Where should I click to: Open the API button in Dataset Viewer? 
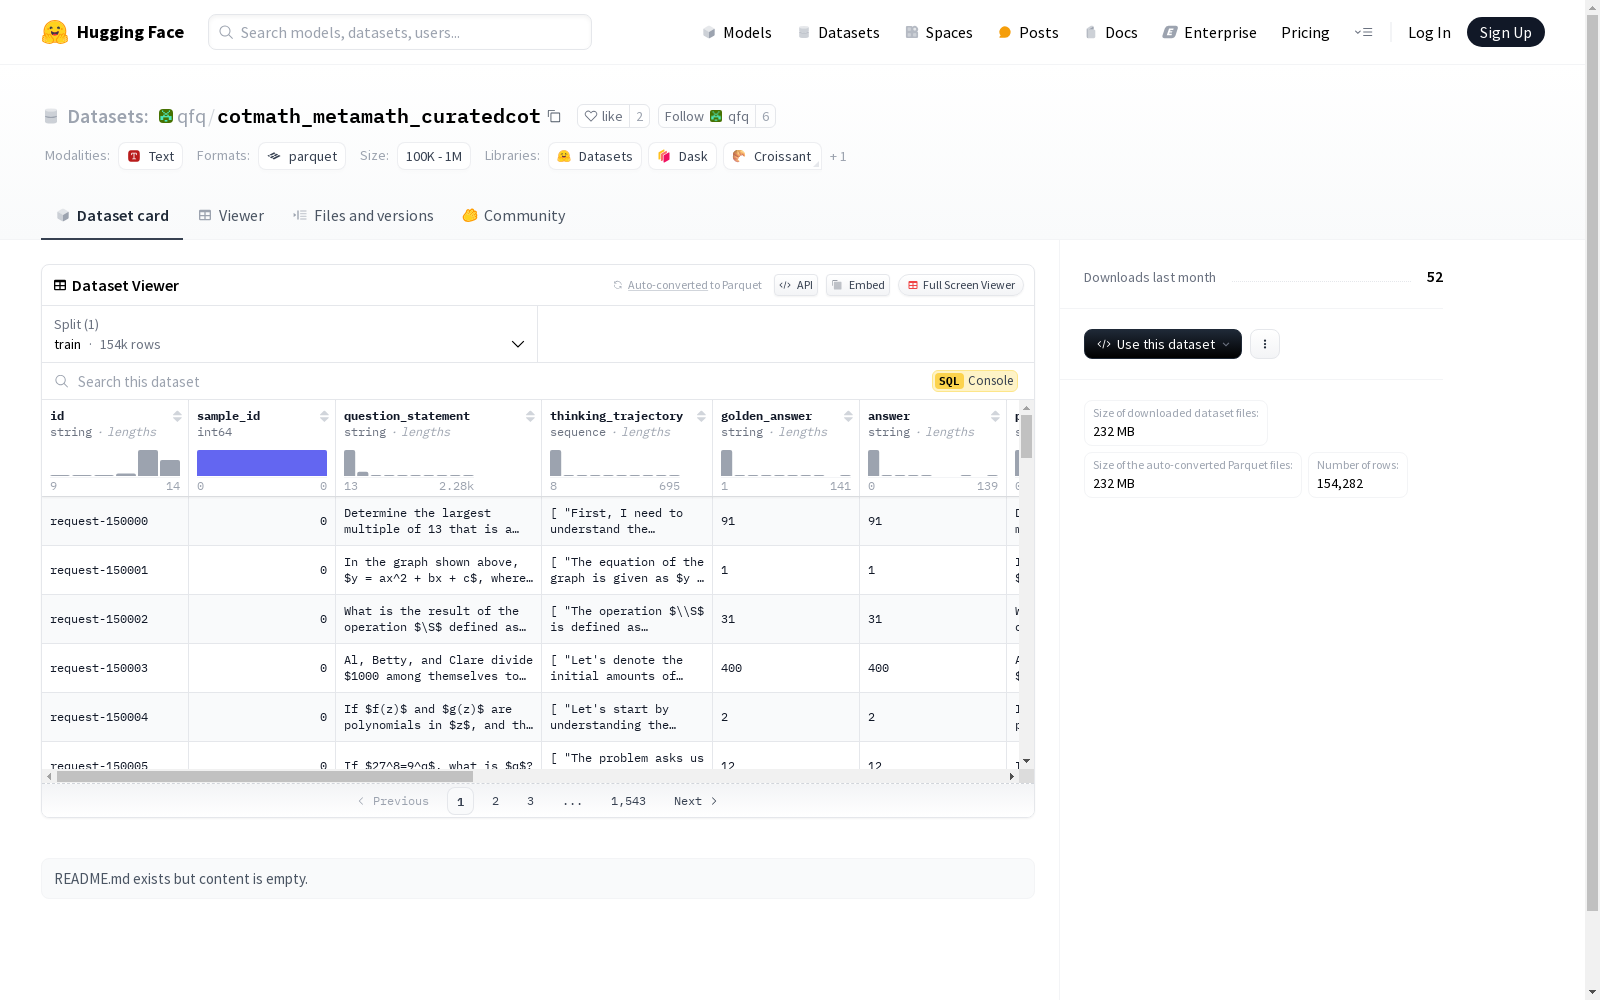[796, 285]
